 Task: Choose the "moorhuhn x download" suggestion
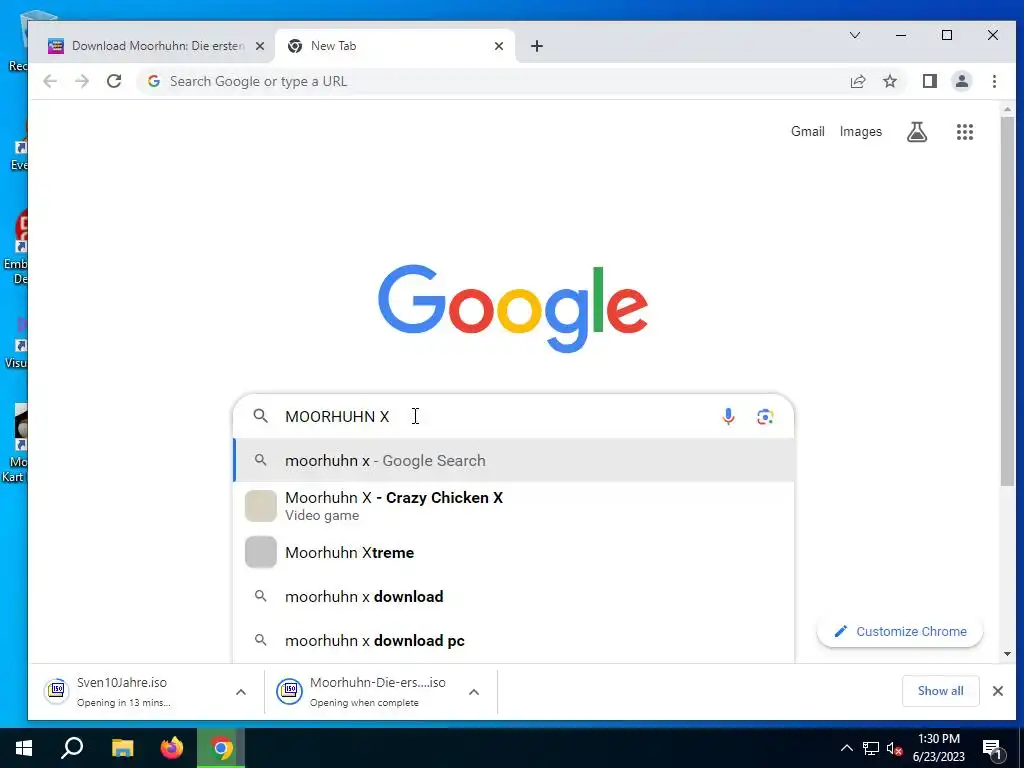click(x=514, y=596)
